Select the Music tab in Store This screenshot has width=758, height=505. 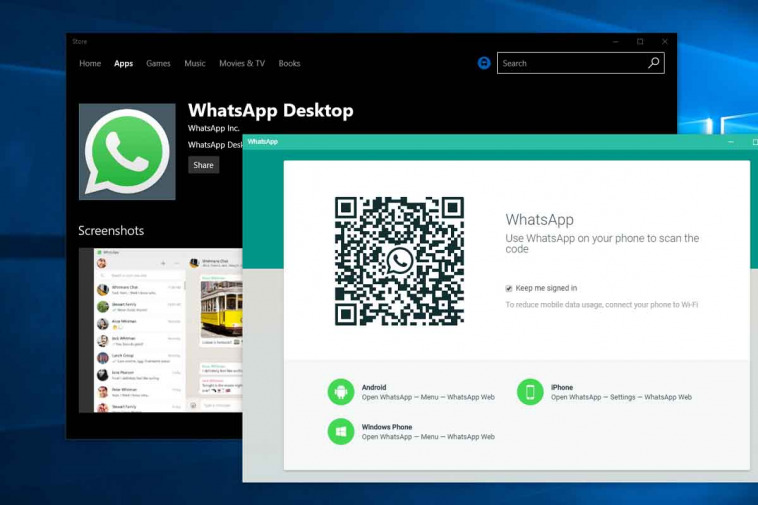(195, 63)
